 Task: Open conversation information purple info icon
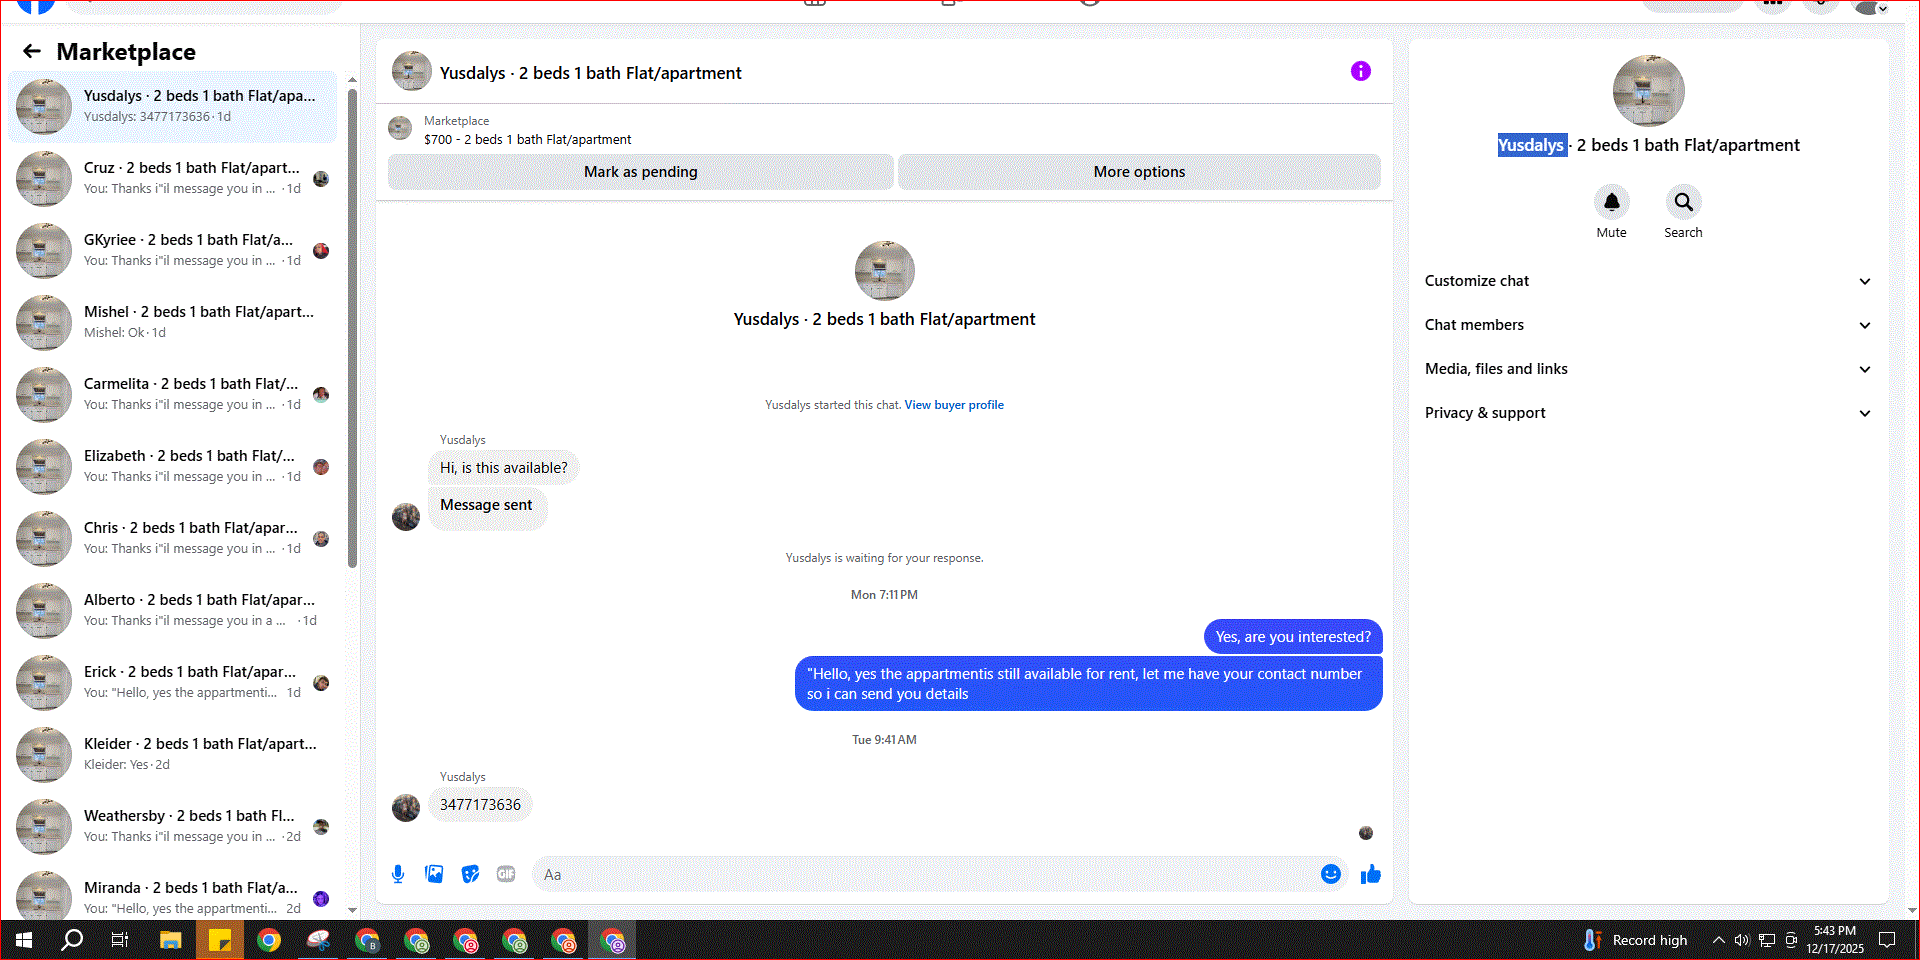tap(1360, 71)
